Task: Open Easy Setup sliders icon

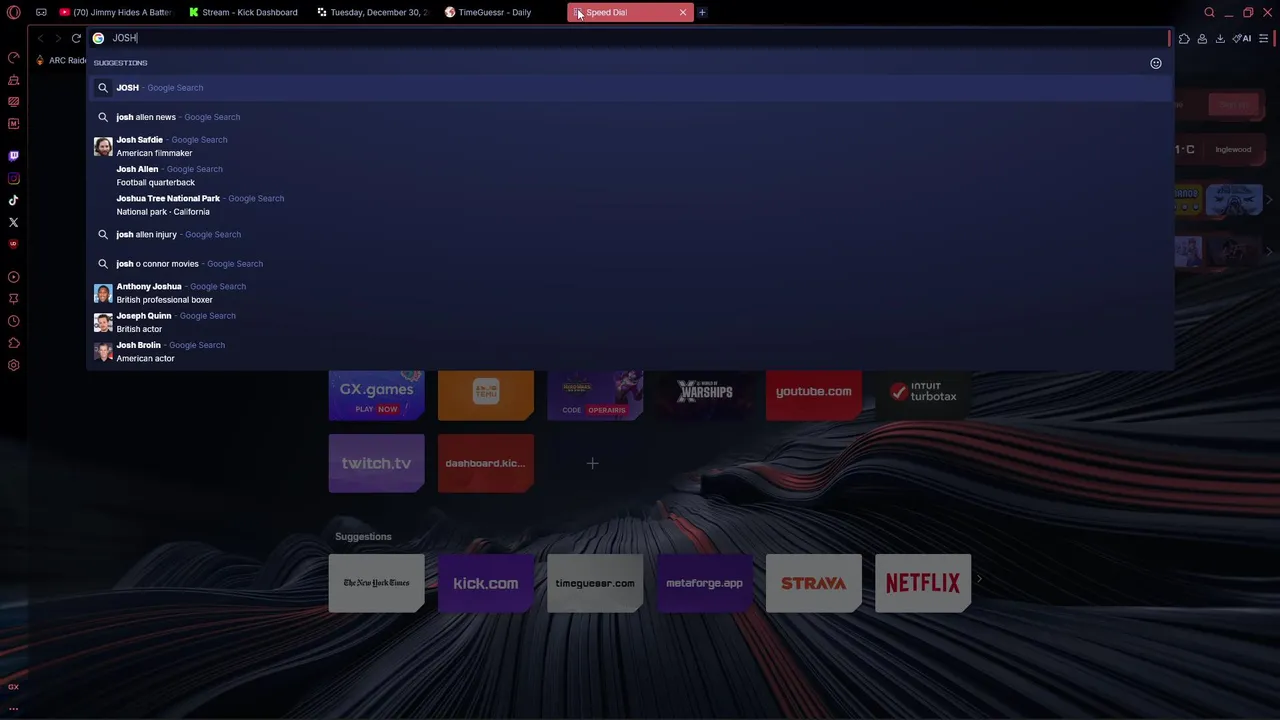Action: pos(1264,39)
